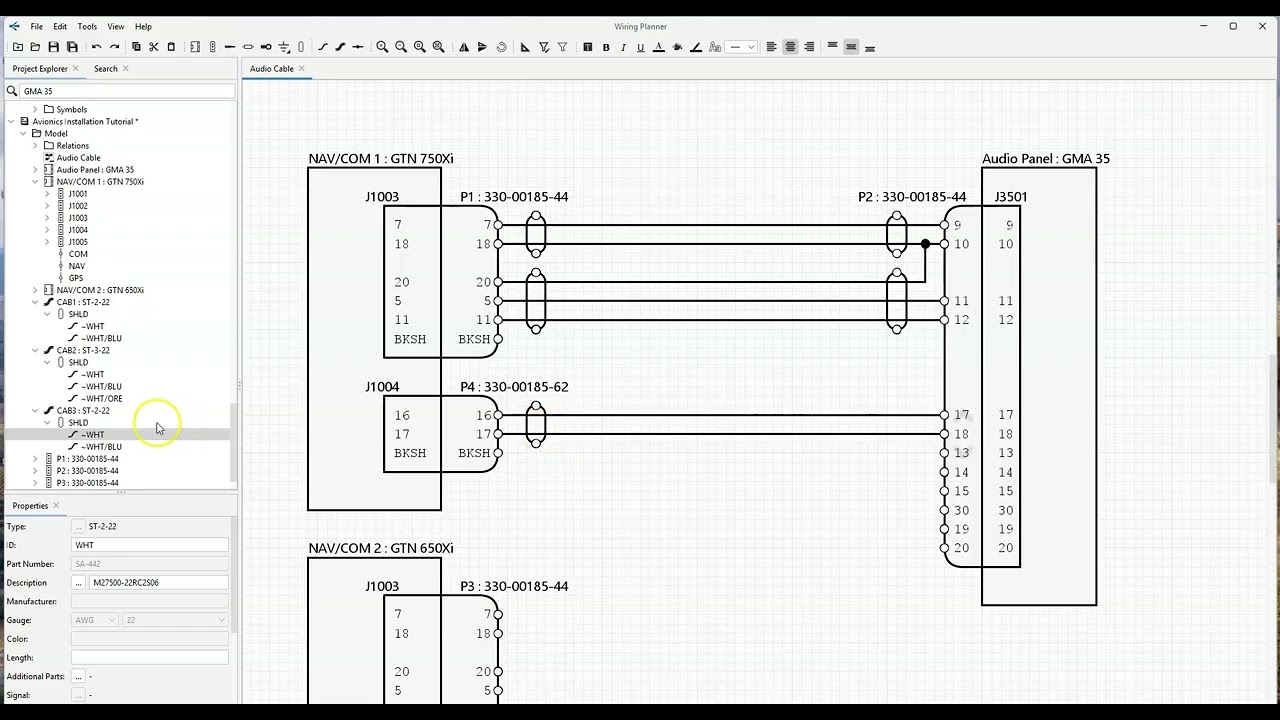Click the Additional Parts (...) button

pos(78,677)
